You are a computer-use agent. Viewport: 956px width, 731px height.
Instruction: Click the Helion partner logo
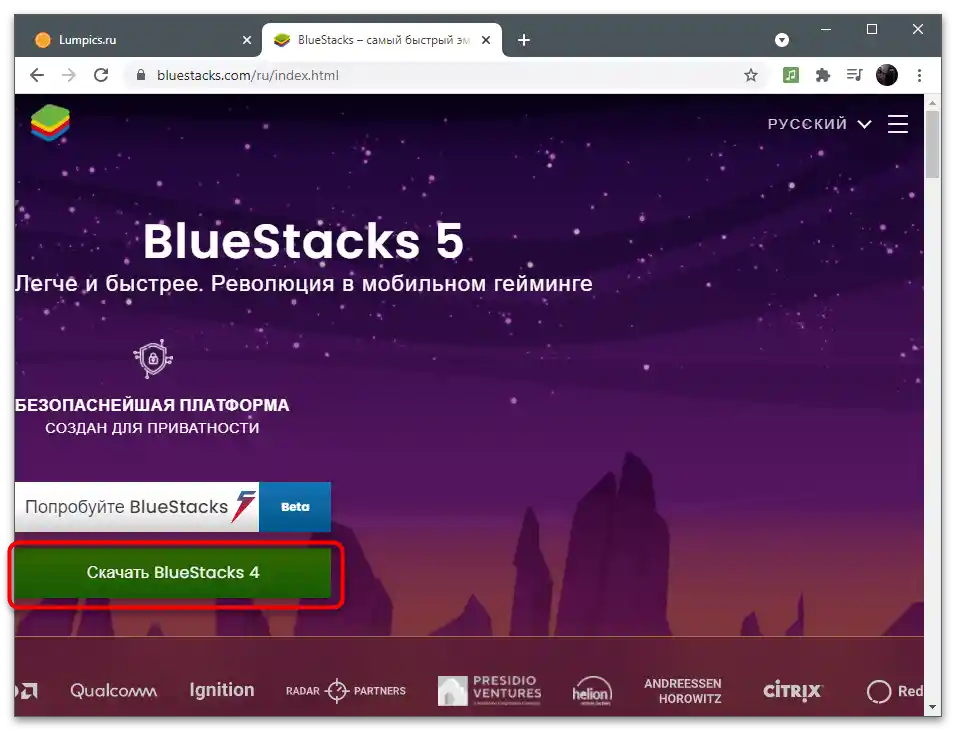592,691
